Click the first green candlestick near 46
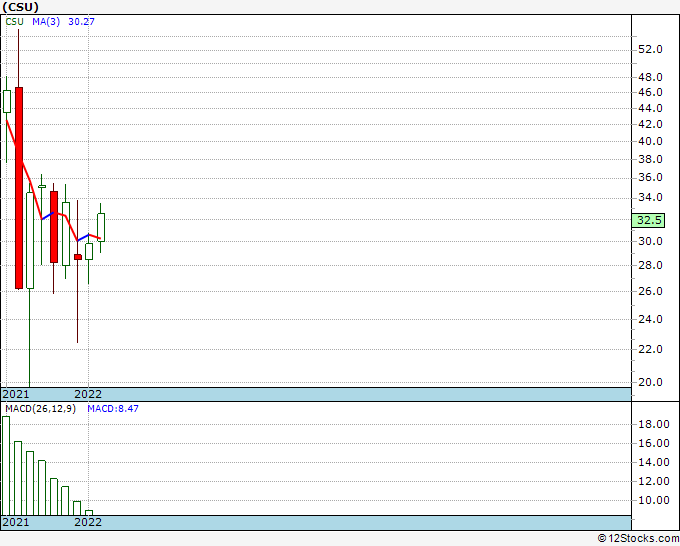 coord(7,101)
